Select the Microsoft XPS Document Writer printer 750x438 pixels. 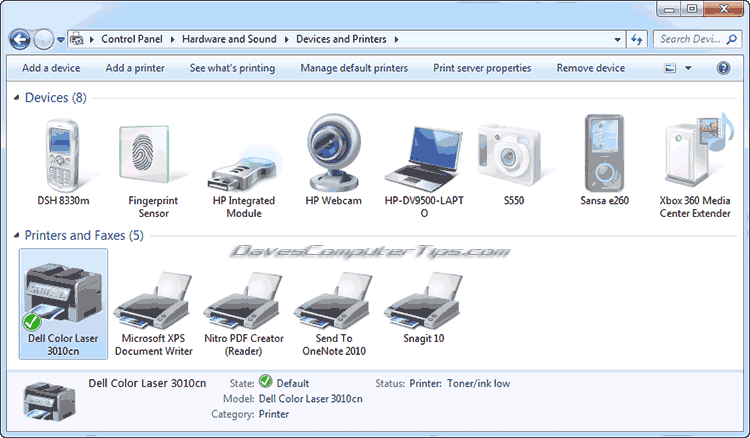tap(154, 313)
